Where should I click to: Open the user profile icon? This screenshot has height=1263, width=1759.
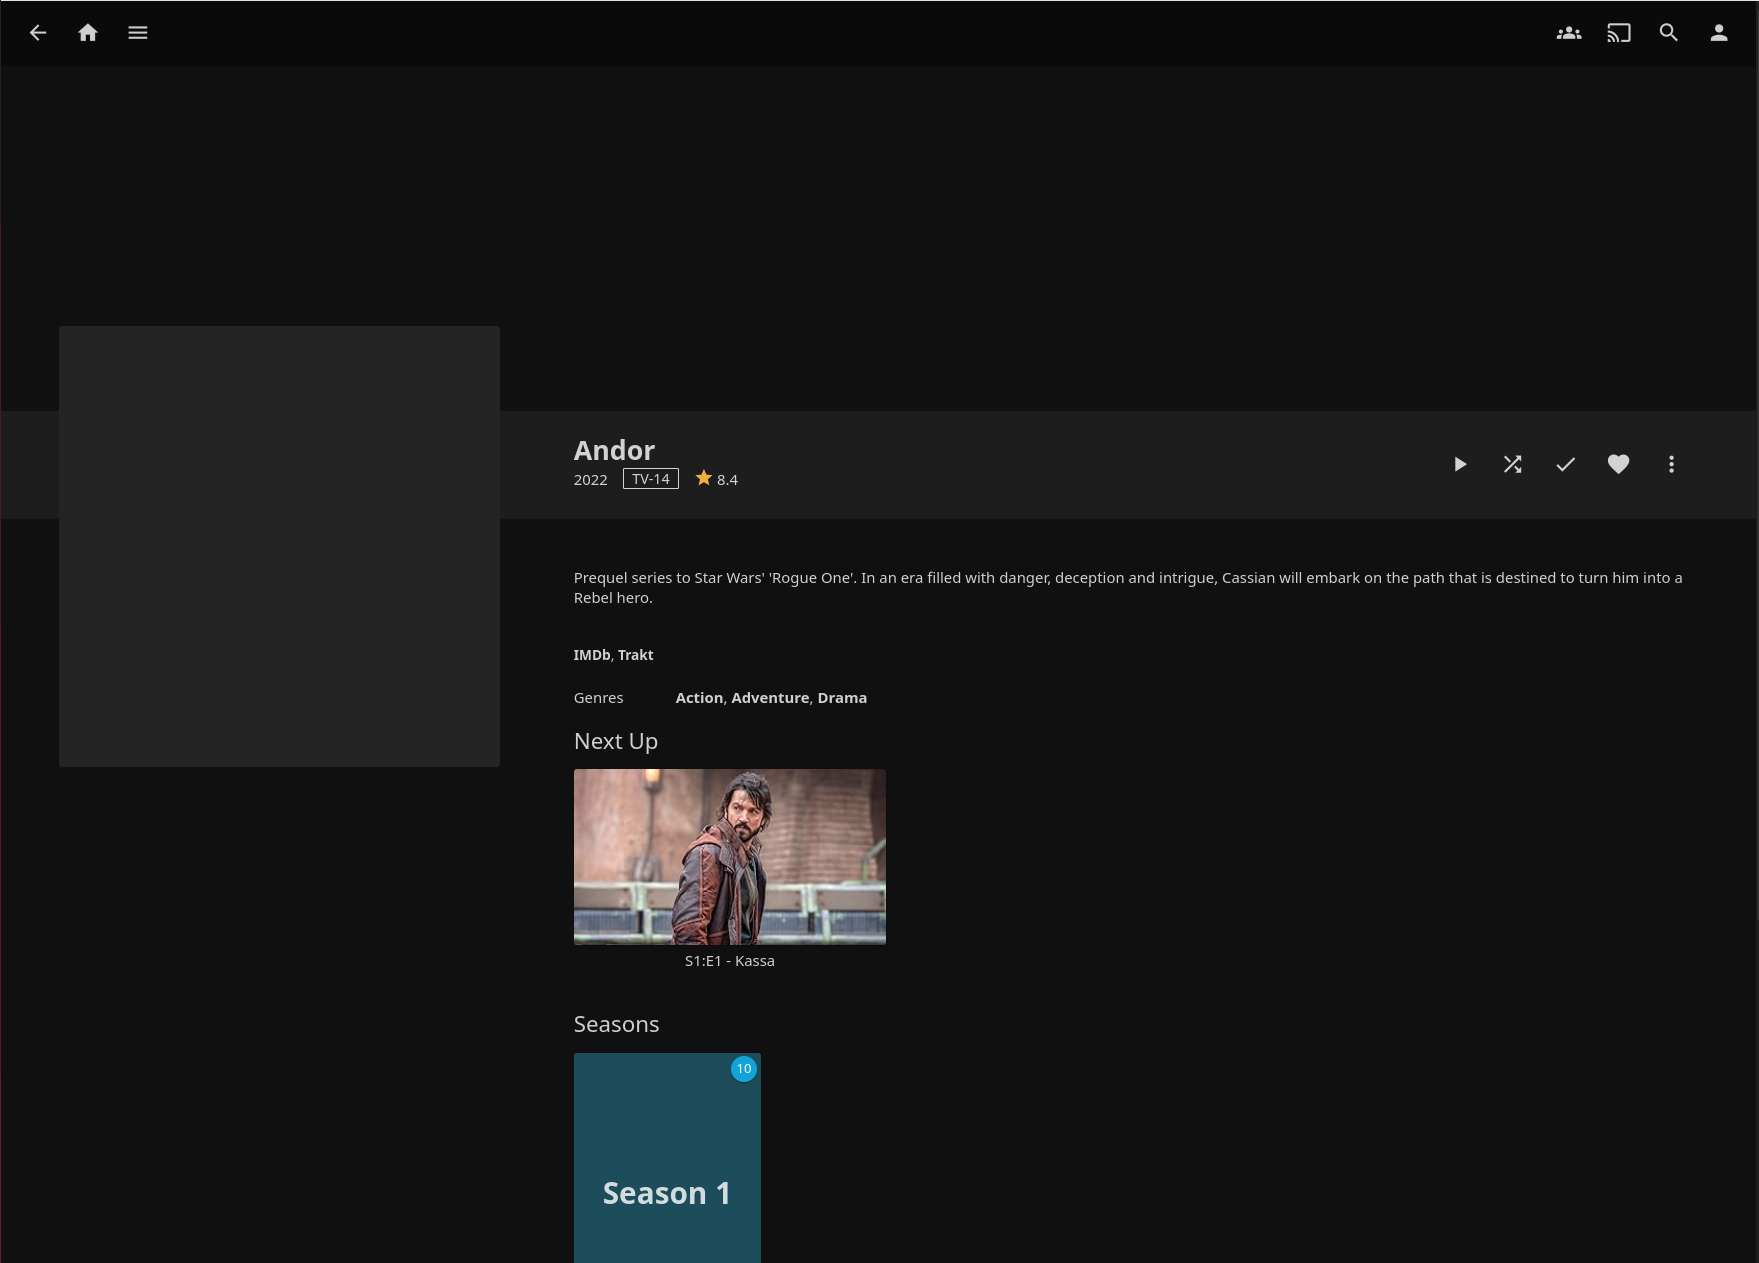[1718, 33]
